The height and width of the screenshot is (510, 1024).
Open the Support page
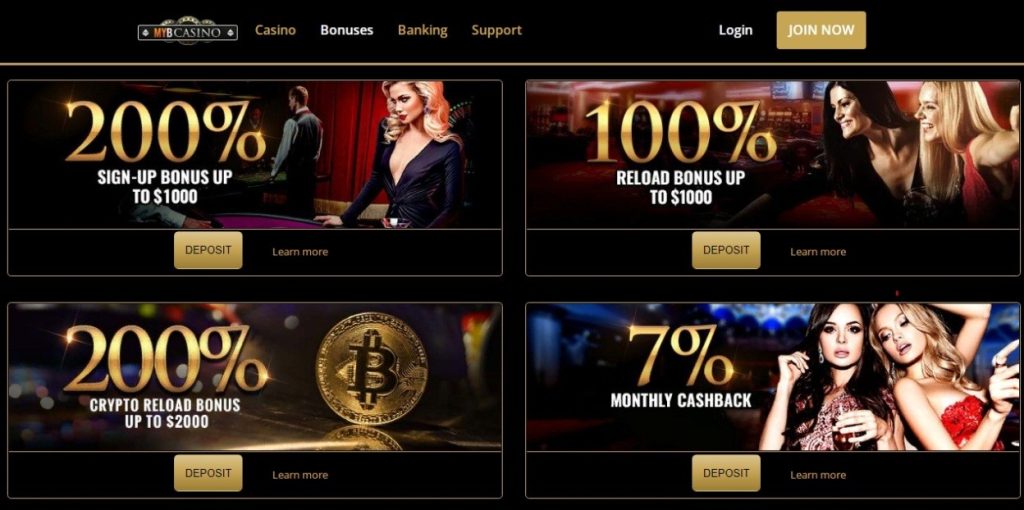point(496,30)
